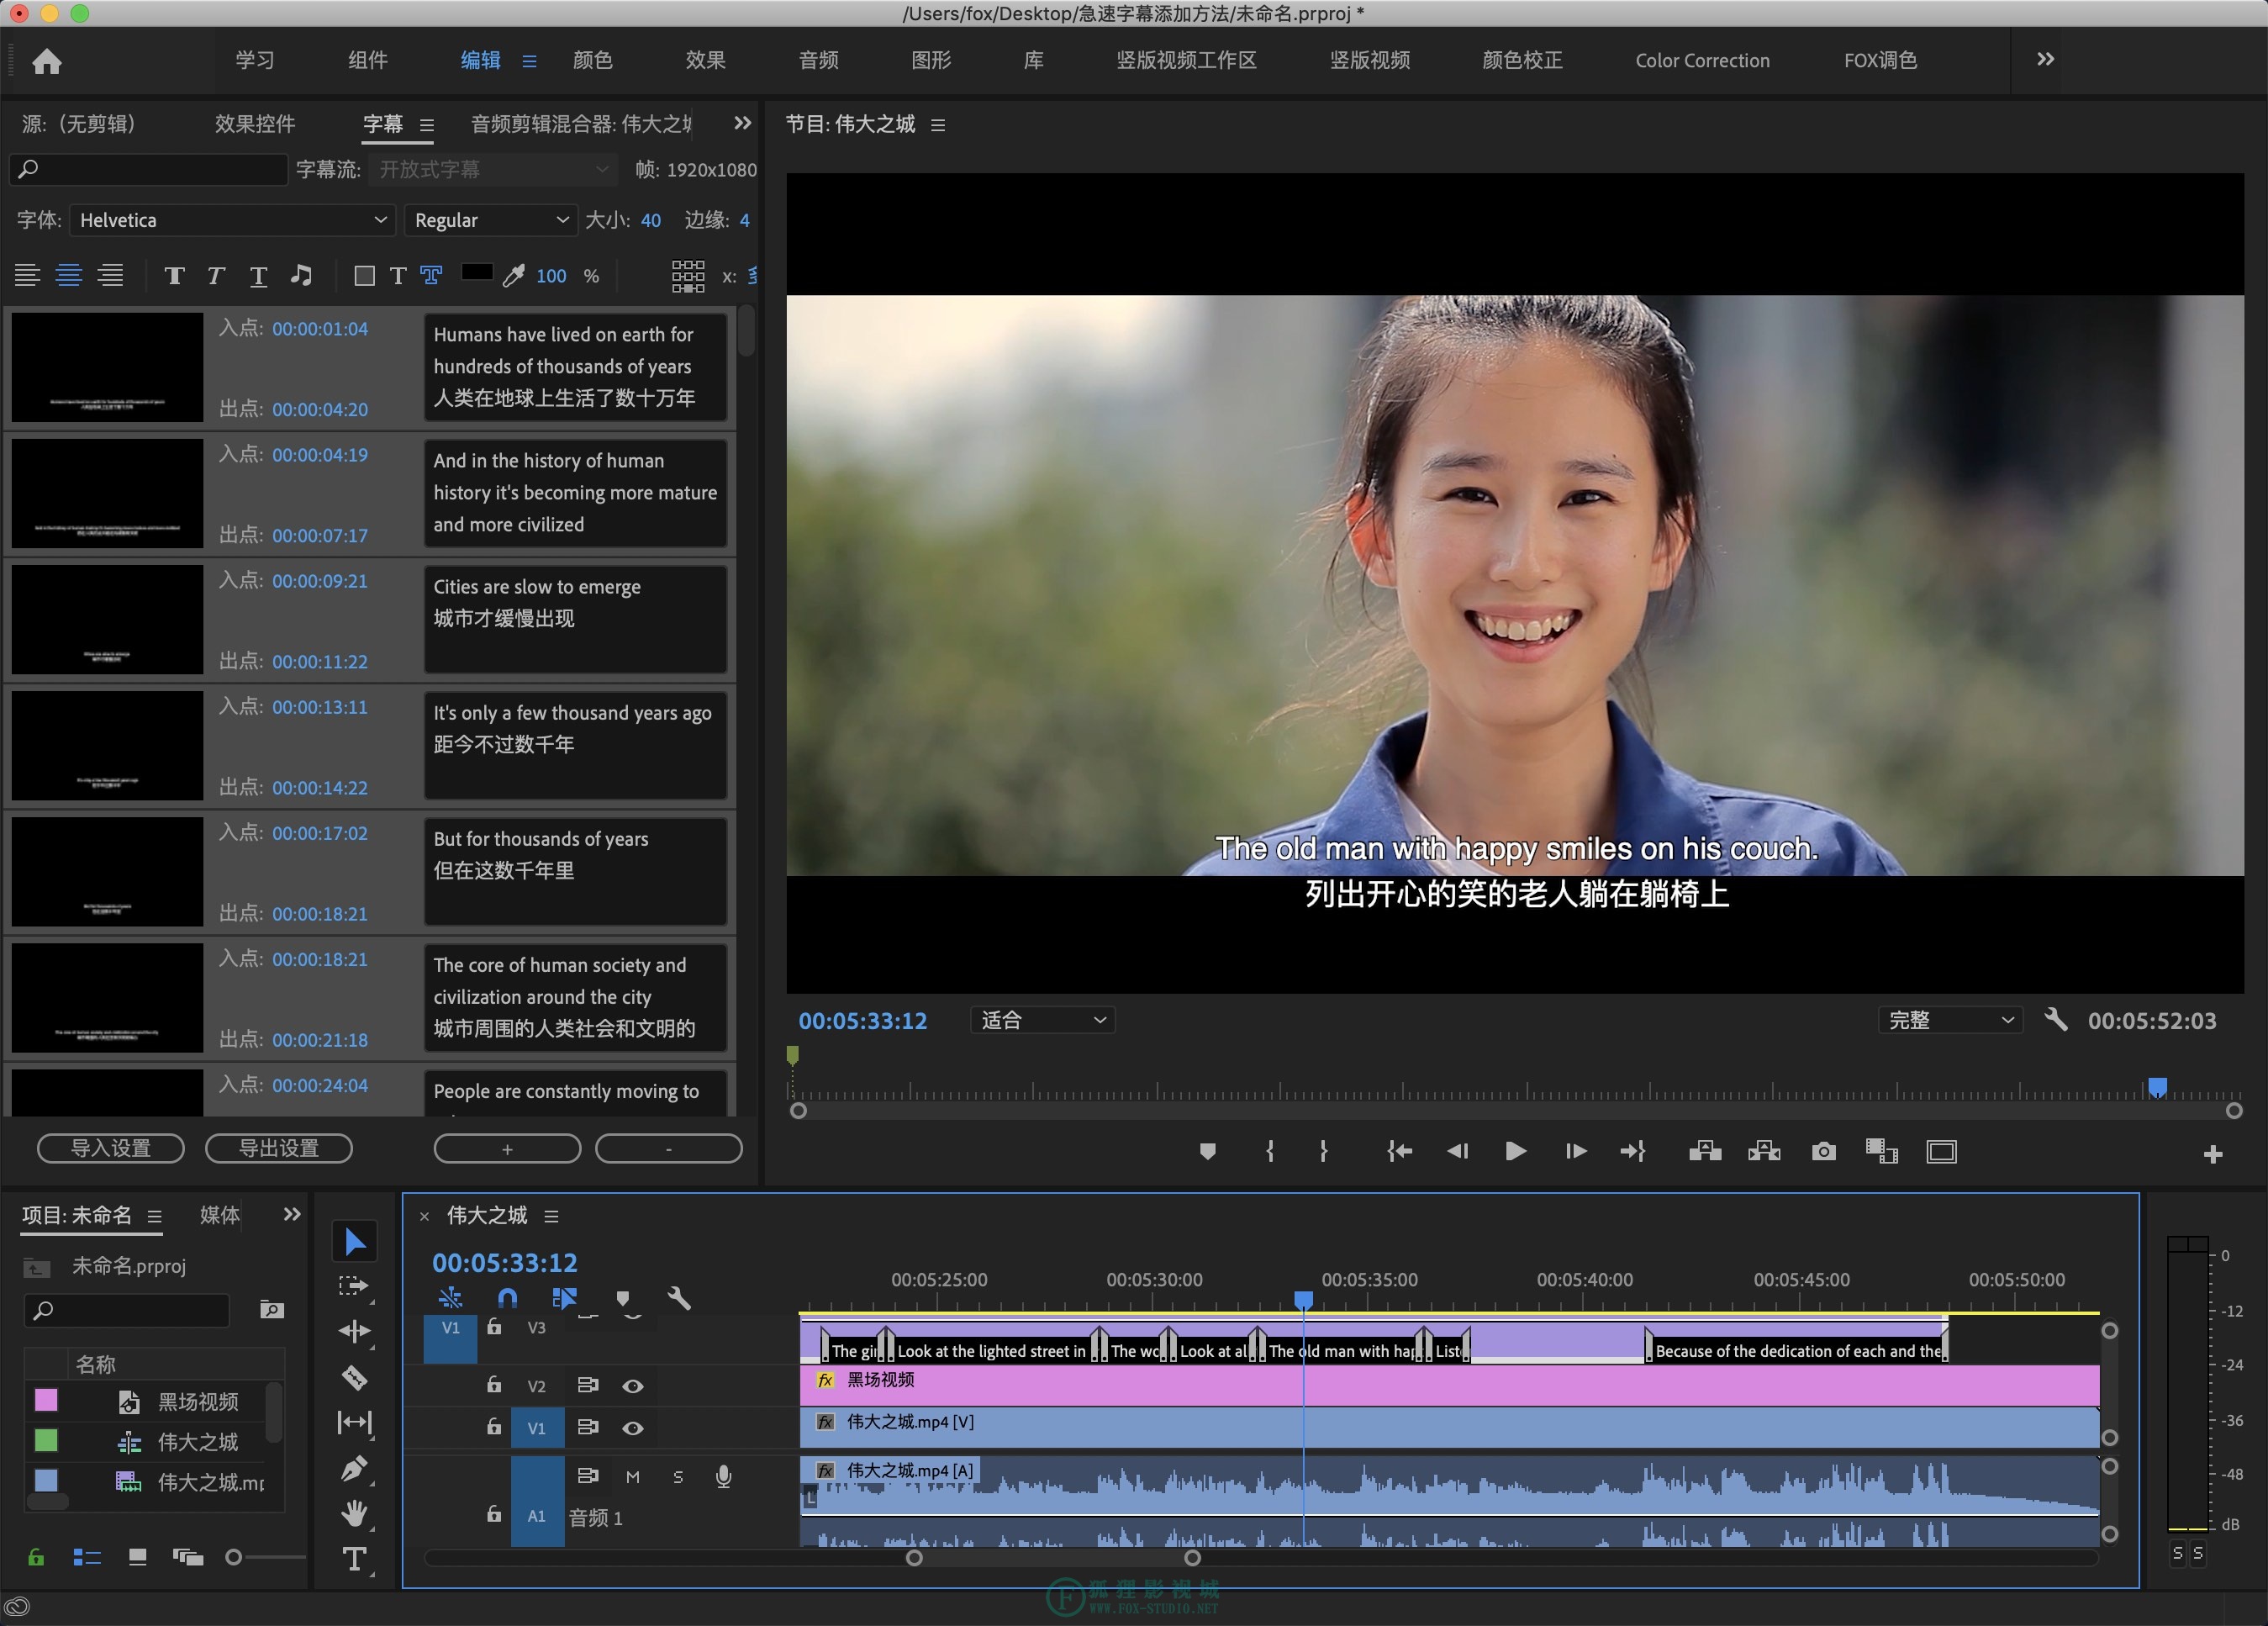Toggle lock on V3 track
Screen dimensions: 2268x1626
[494, 1327]
